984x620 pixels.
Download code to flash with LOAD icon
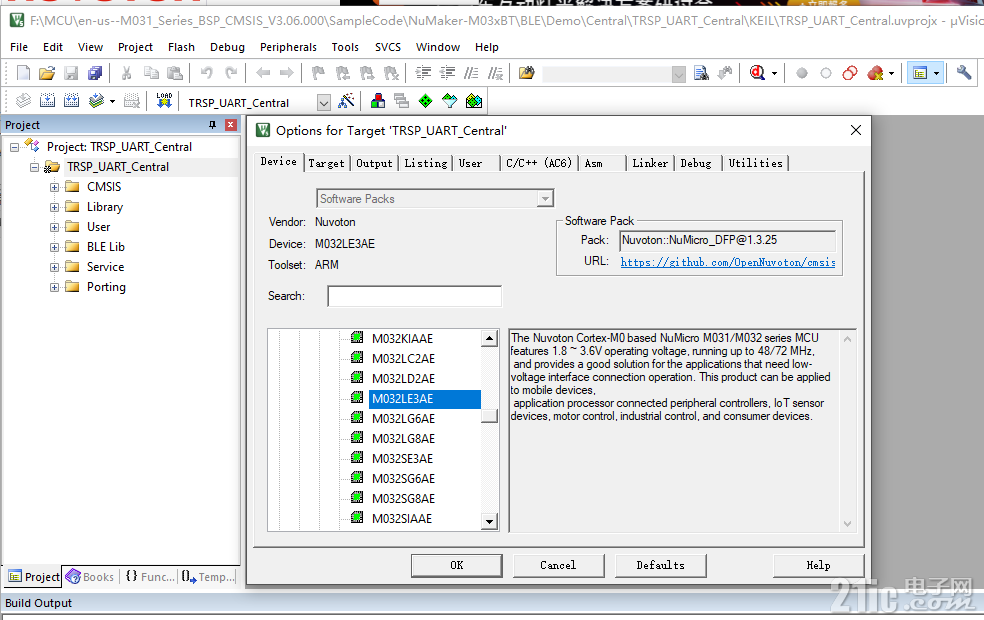pos(164,100)
